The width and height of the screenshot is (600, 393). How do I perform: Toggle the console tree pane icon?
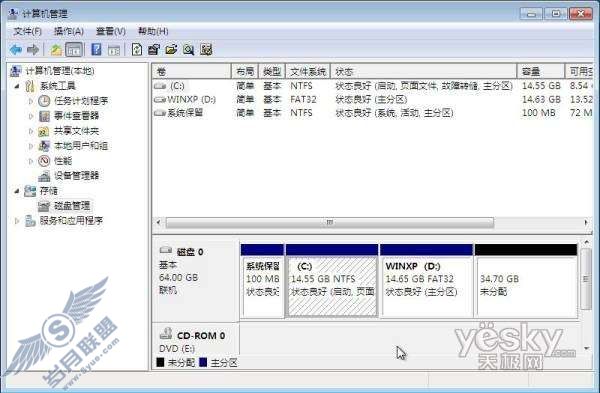(74, 50)
